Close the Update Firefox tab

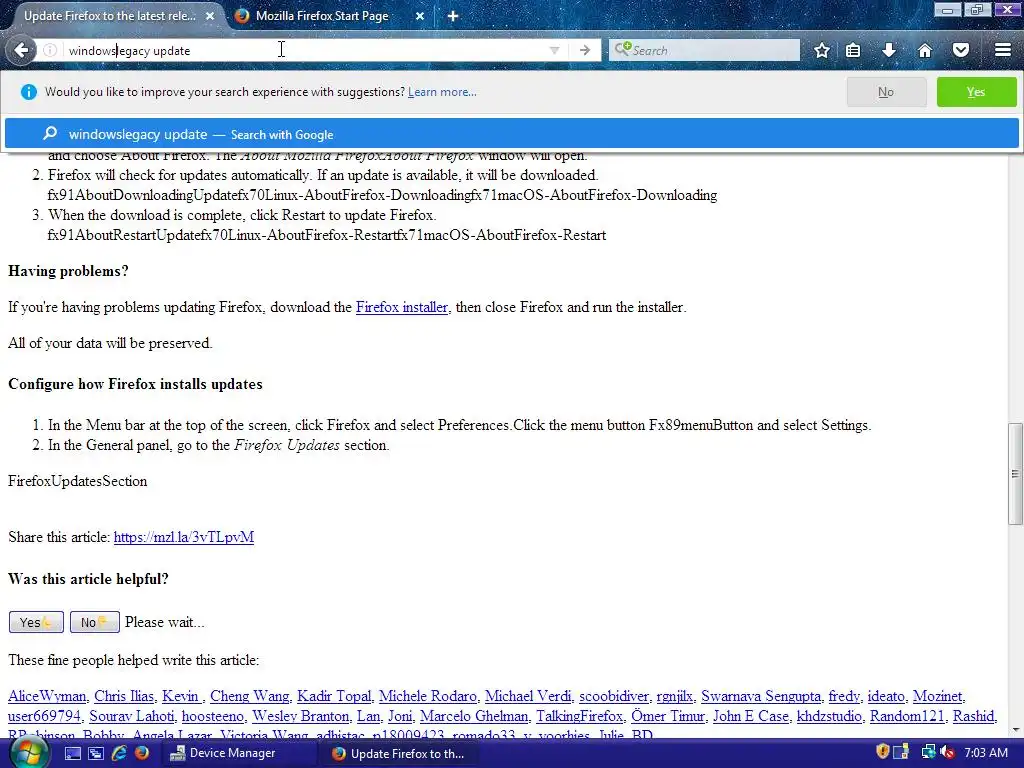[x=210, y=16]
